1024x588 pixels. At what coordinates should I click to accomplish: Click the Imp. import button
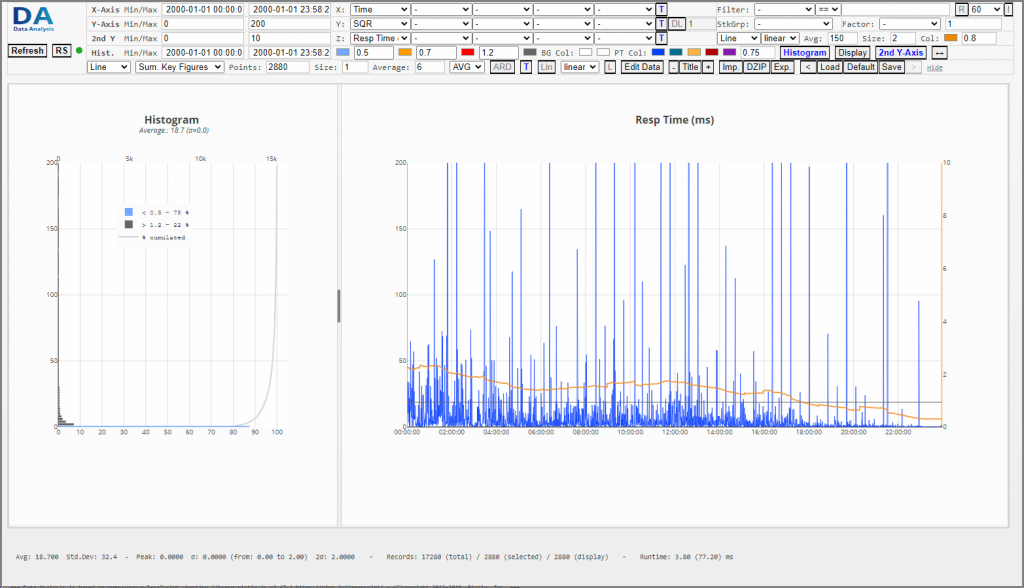[730, 67]
